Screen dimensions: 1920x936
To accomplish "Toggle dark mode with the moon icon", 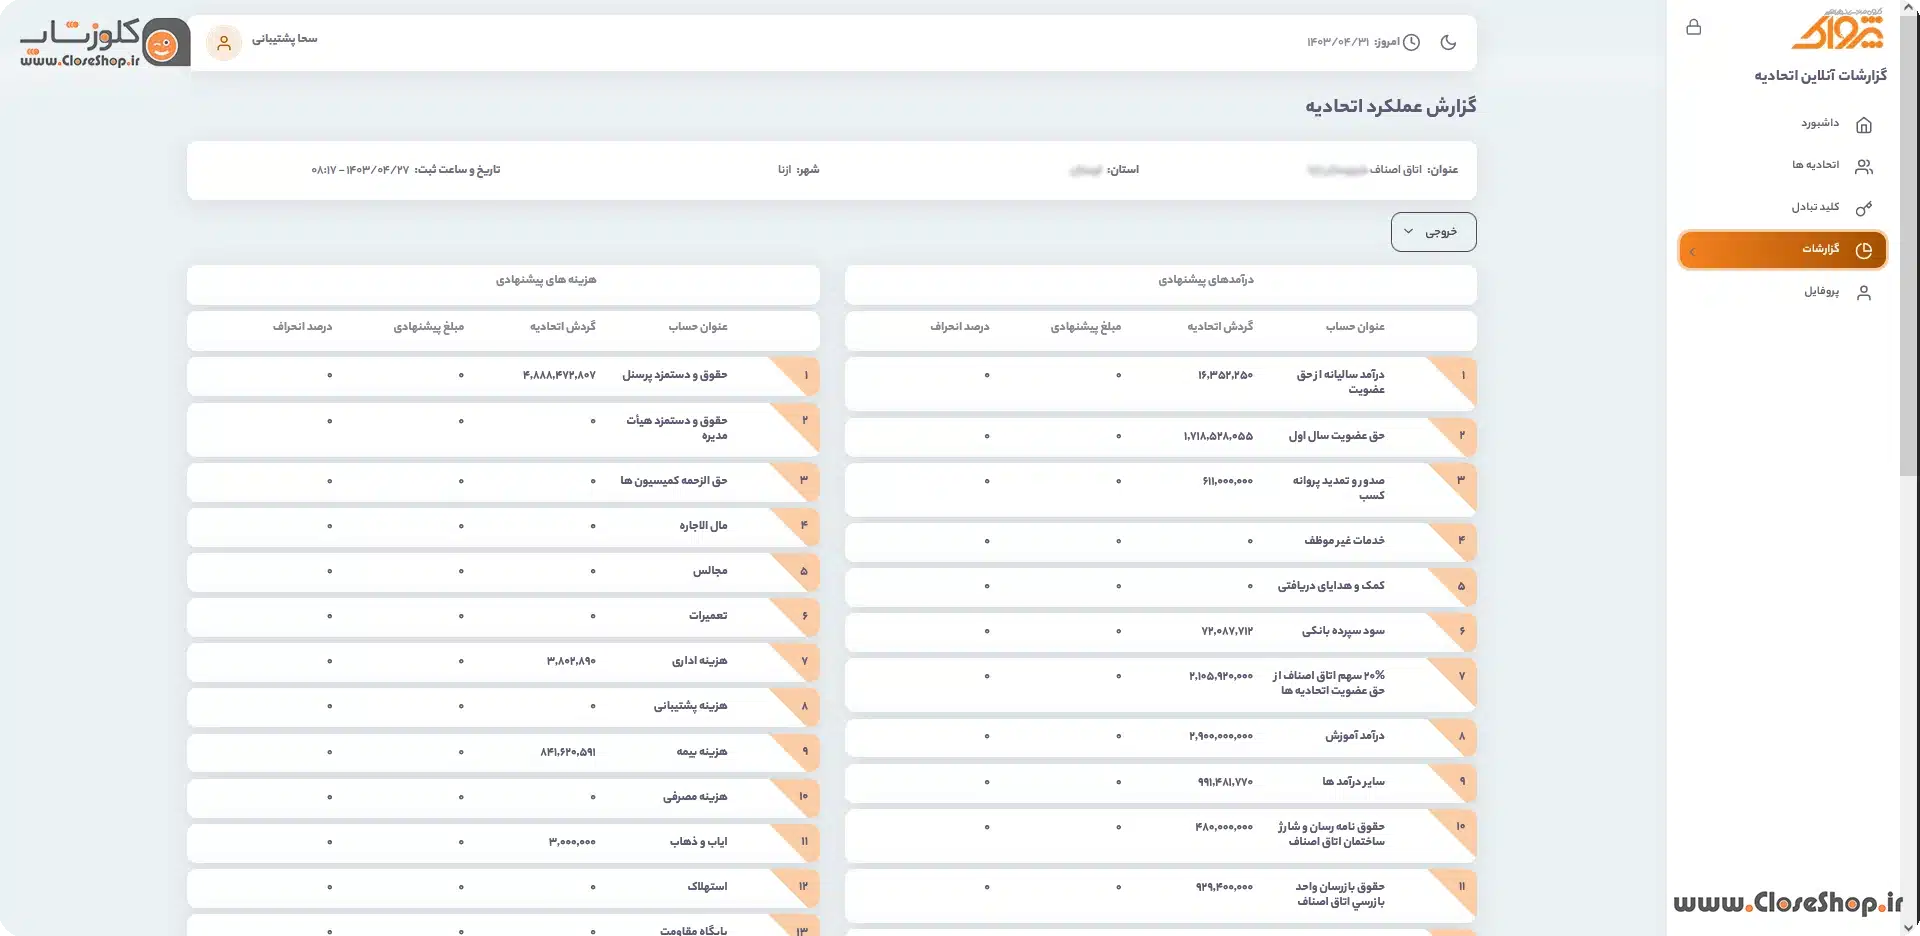I will [1448, 42].
